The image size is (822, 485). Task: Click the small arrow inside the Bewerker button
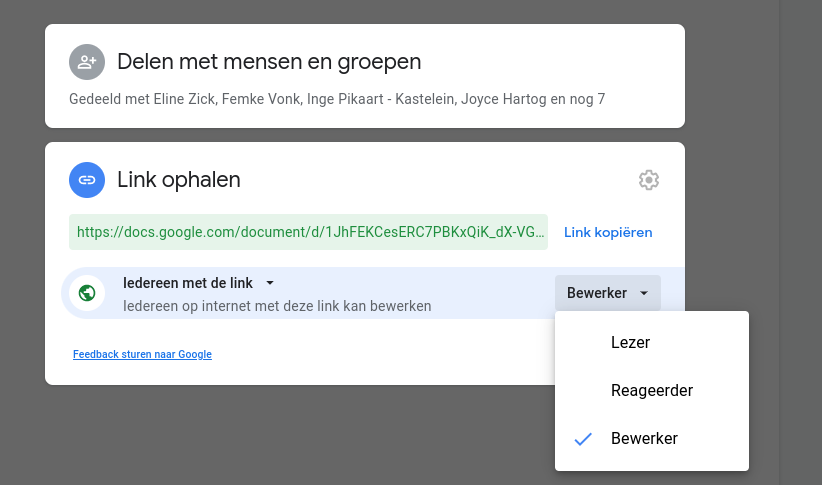click(644, 293)
